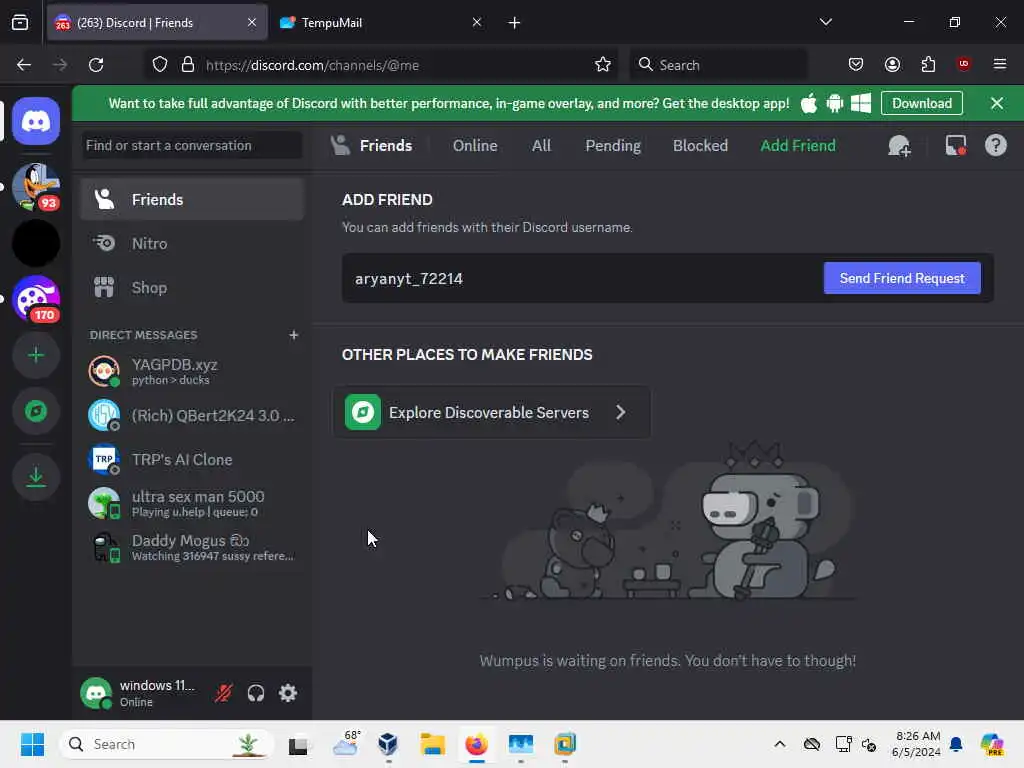Click the green plus Add a Server icon
1024x768 pixels.
click(36, 355)
